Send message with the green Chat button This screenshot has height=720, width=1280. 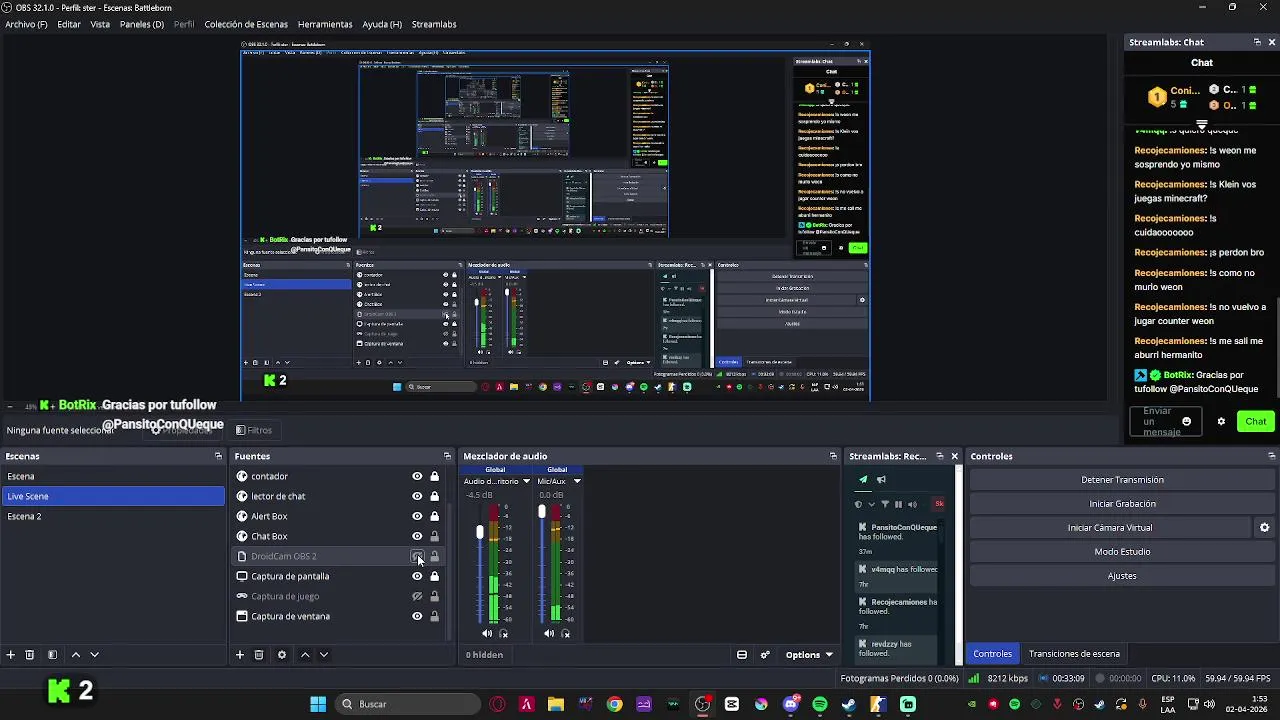coord(1255,422)
